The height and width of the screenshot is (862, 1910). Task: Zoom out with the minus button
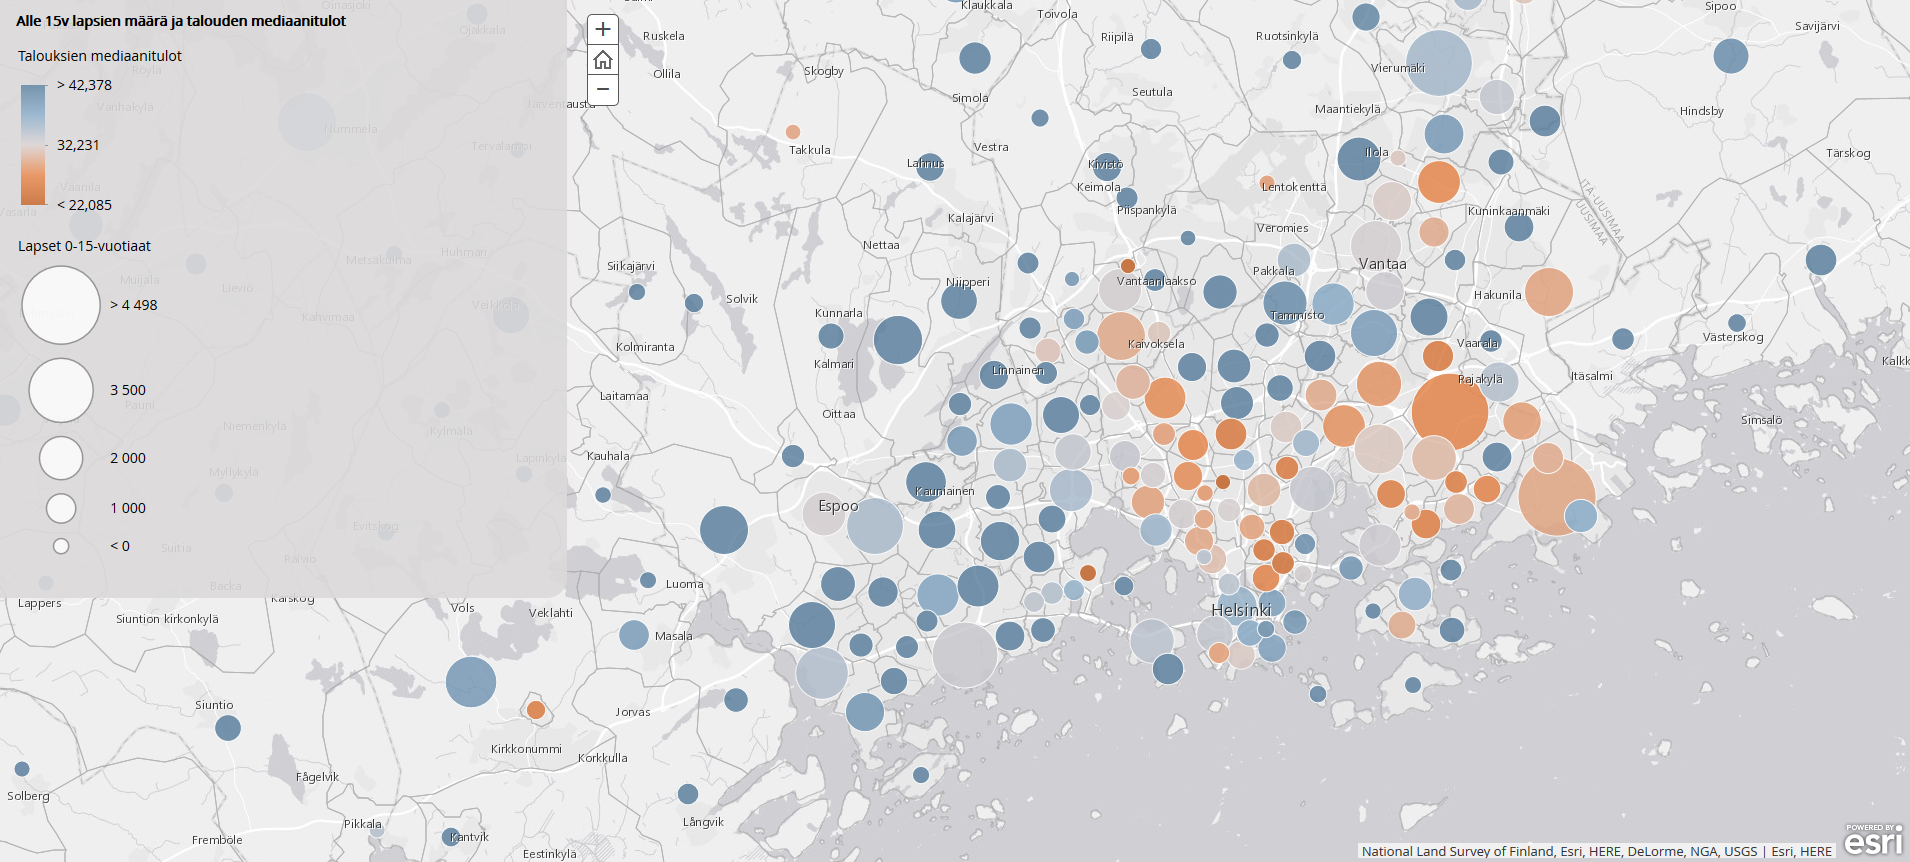603,89
